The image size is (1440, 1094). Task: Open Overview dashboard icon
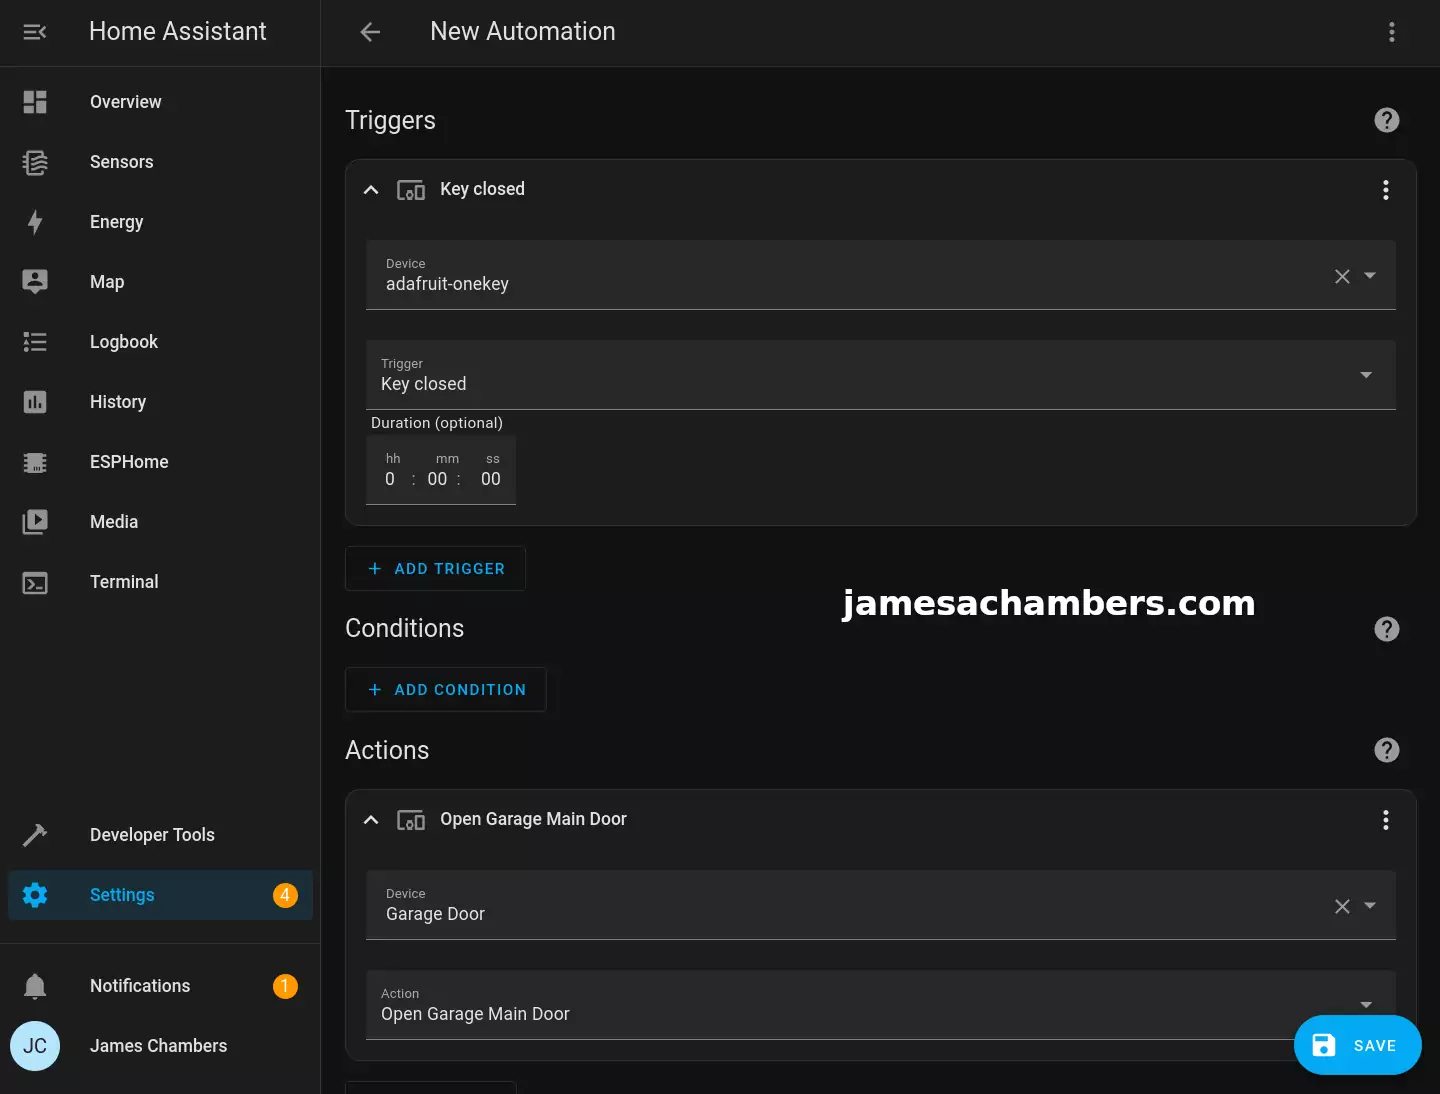35,102
